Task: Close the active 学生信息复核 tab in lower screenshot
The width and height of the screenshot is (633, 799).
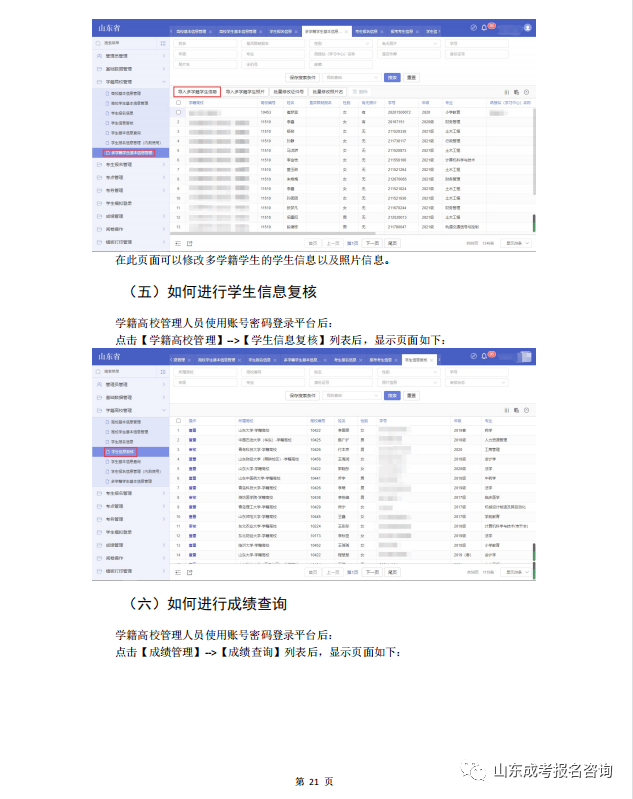Action: [x=432, y=360]
